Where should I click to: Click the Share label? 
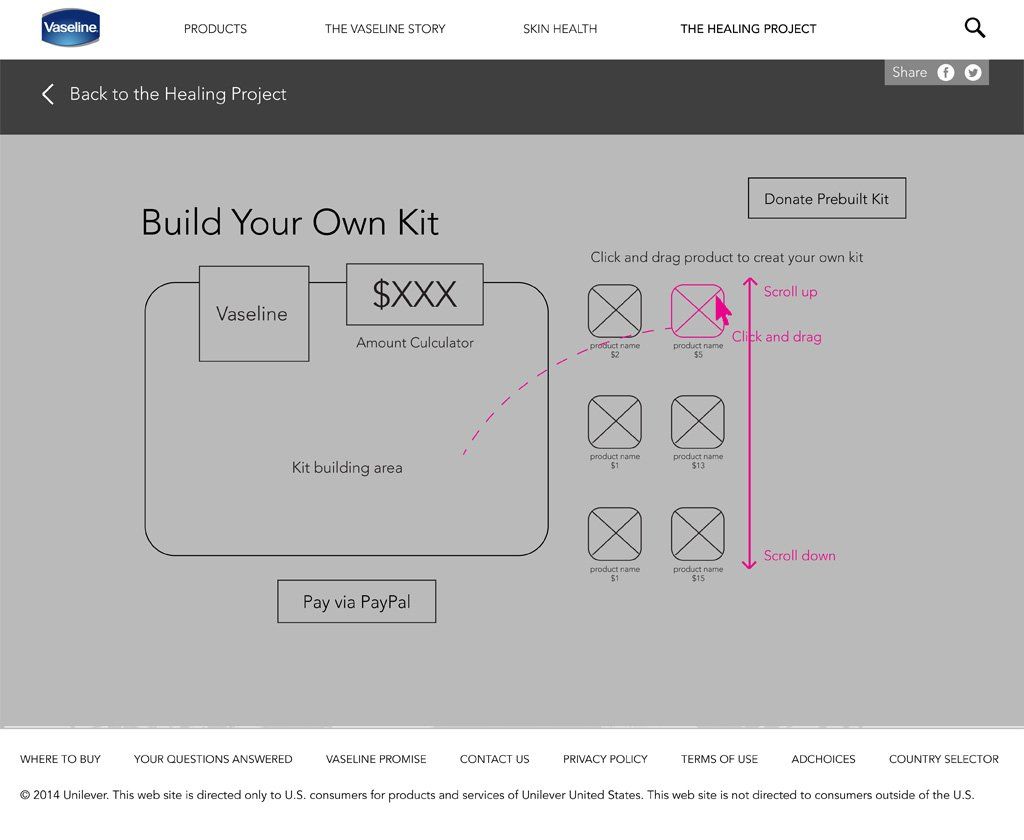click(x=910, y=73)
